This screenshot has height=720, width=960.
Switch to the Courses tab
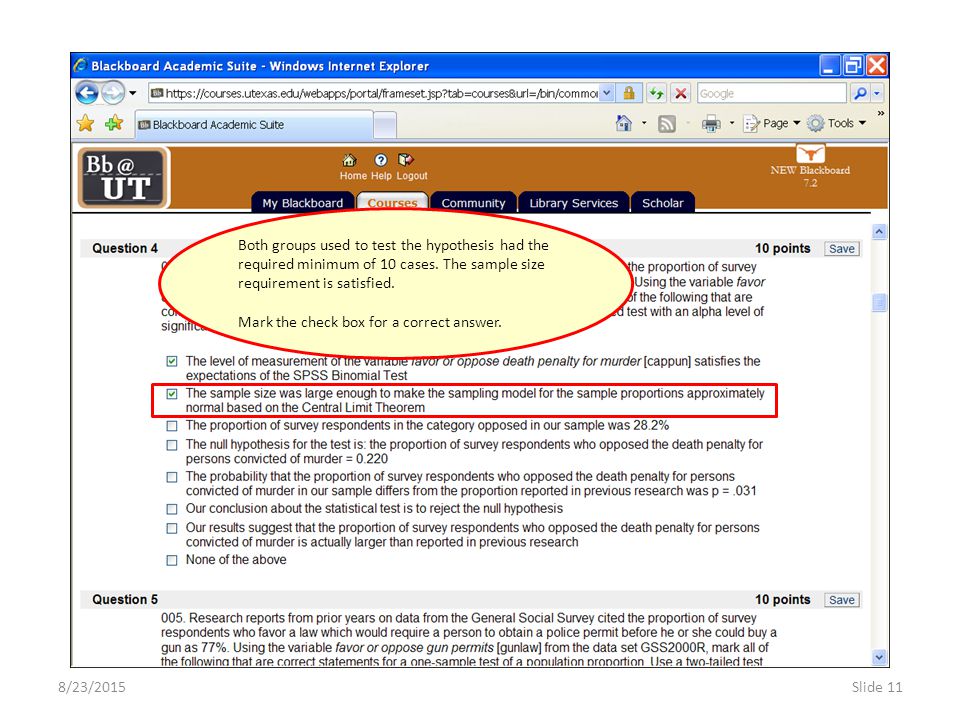(392, 203)
